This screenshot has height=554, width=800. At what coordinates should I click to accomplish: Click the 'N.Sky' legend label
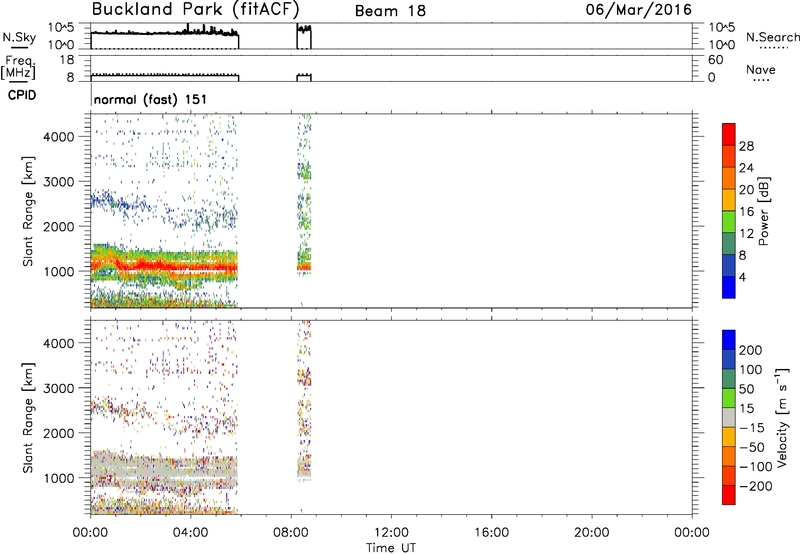point(19,37)
